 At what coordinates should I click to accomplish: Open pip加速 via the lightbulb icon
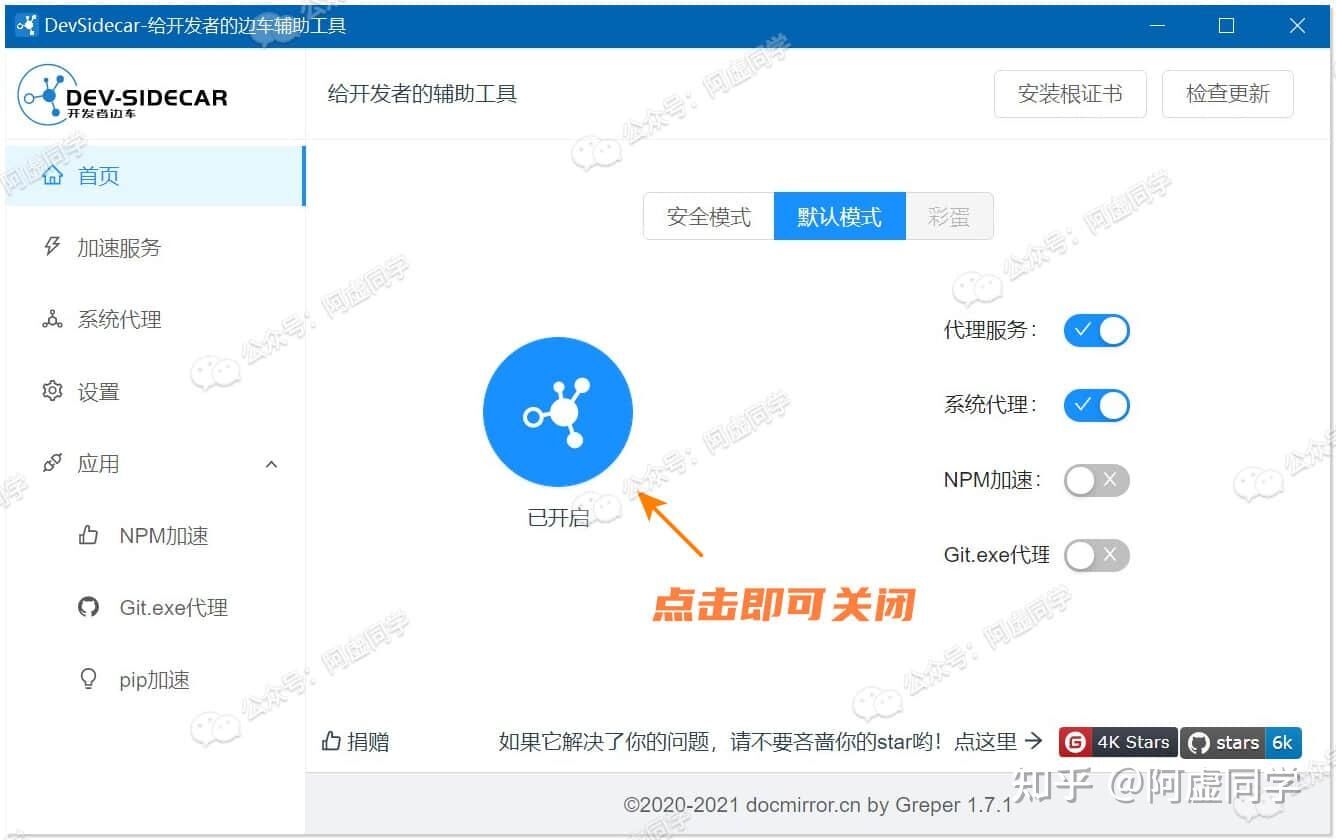[x=89, y=679]
